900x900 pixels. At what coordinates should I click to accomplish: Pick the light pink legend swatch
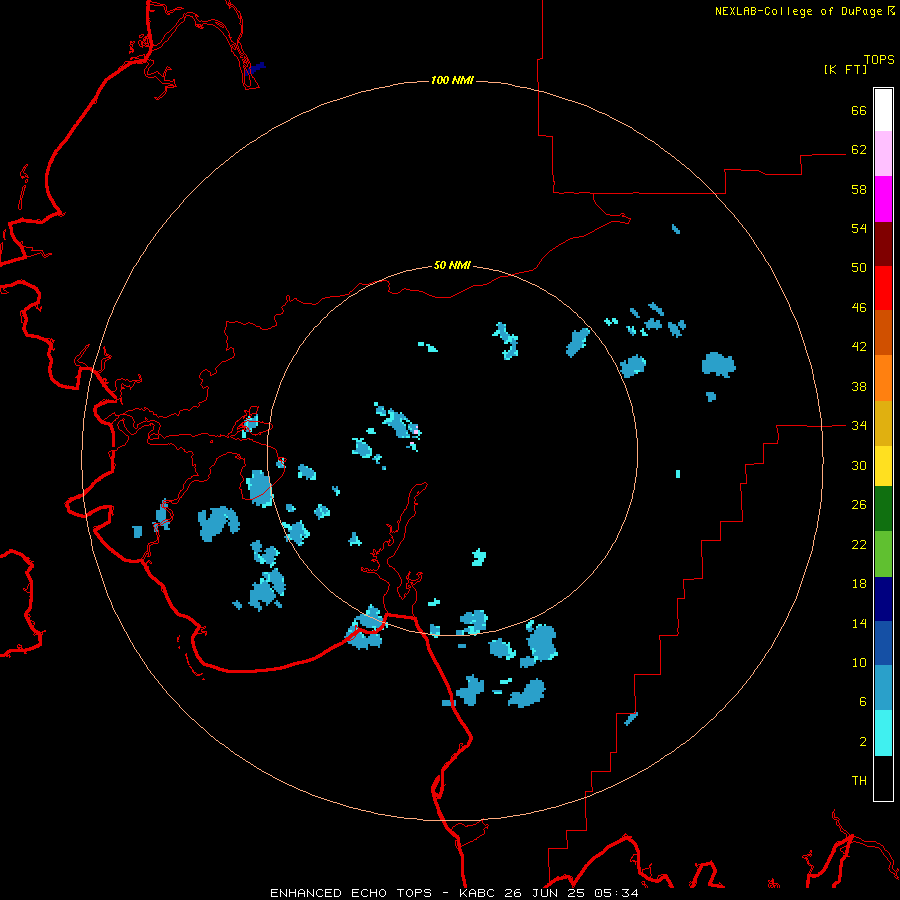pyautogui.click(x=883, y=153)
